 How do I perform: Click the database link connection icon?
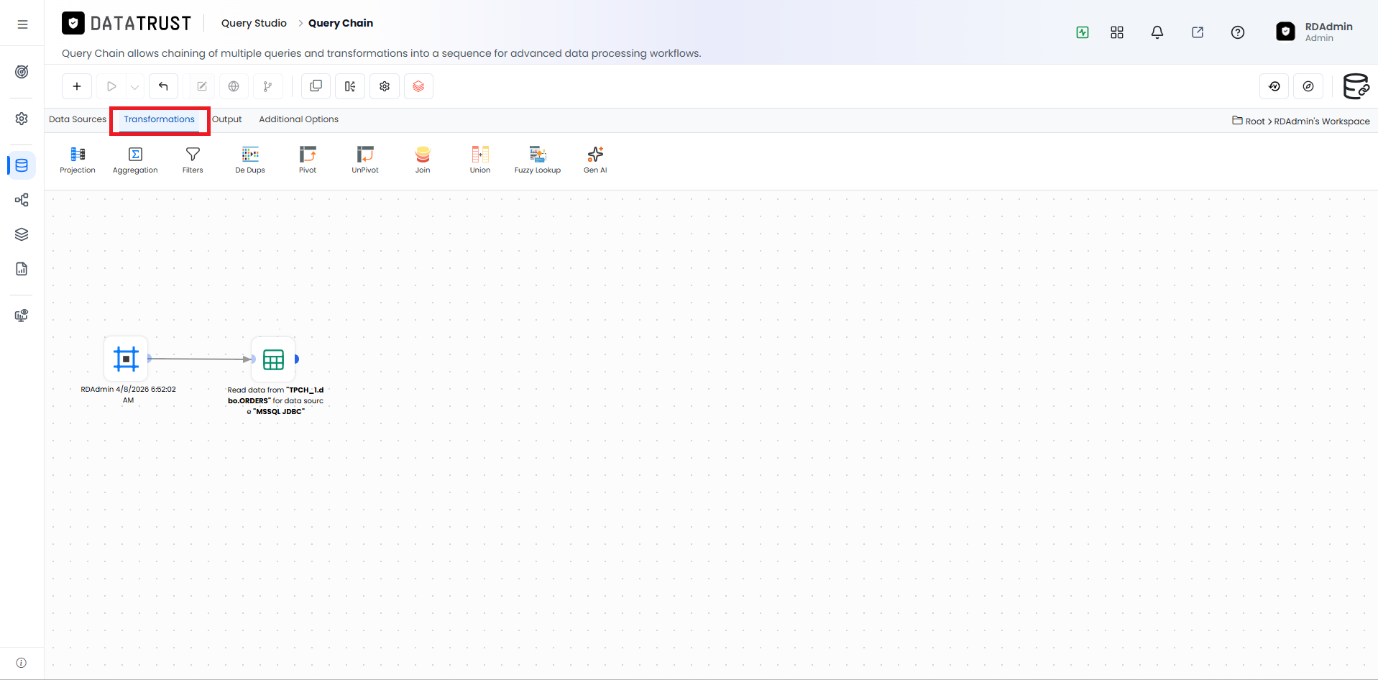click(x=1356, y=86)
